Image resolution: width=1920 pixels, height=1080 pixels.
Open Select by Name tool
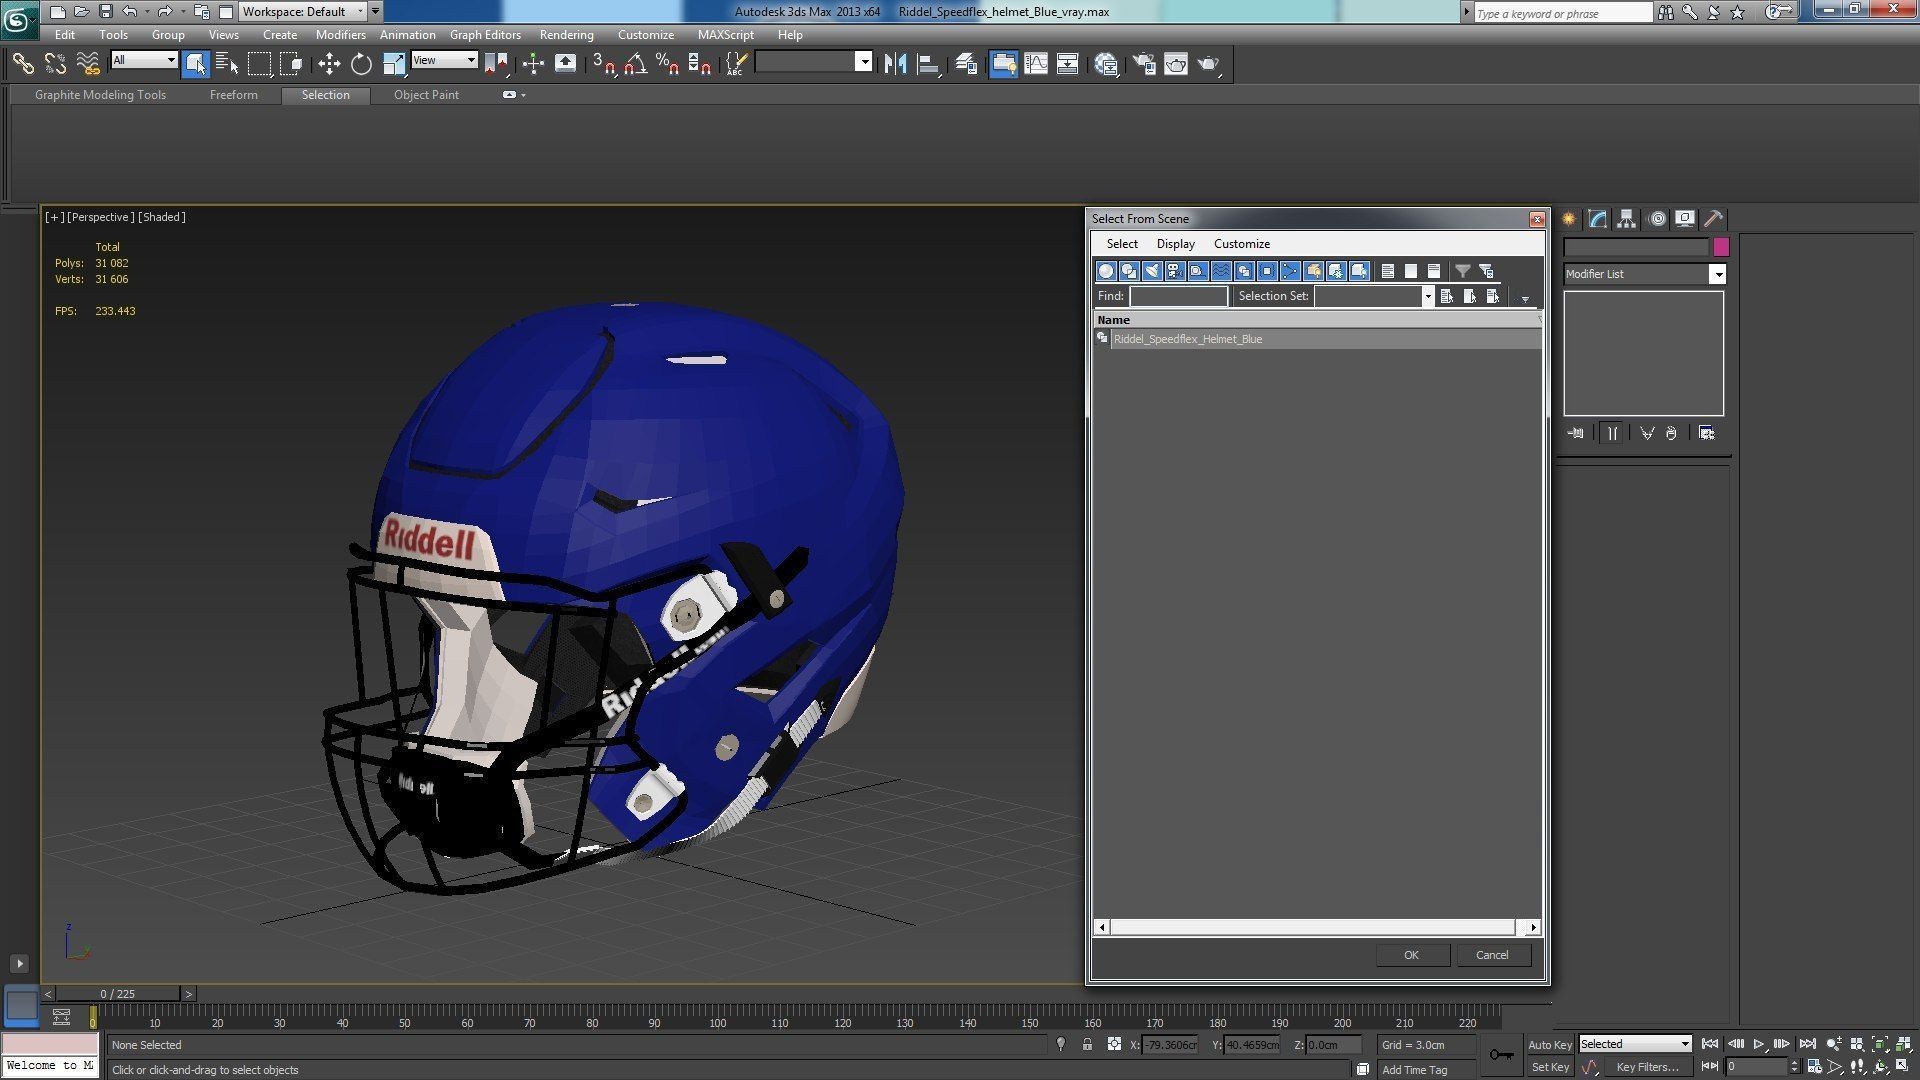[227, 64]
